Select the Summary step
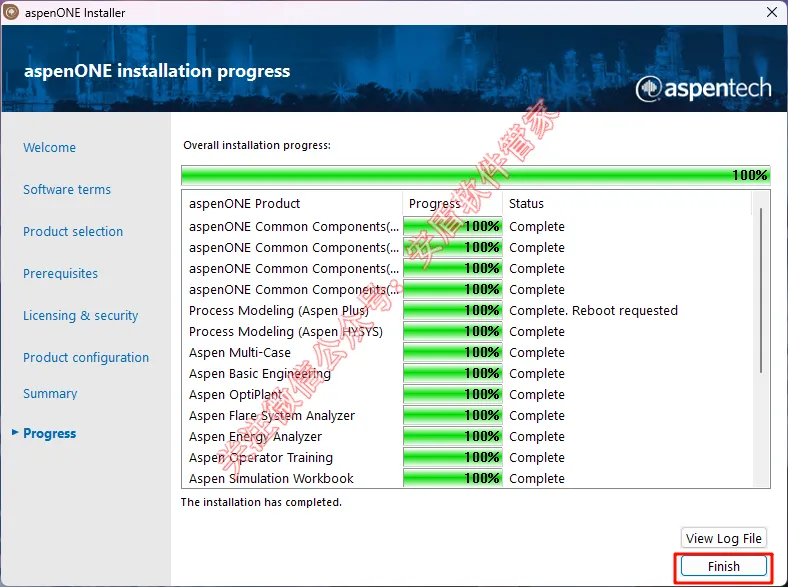Screen dimensions: 788x587 [x=50, y=394]
